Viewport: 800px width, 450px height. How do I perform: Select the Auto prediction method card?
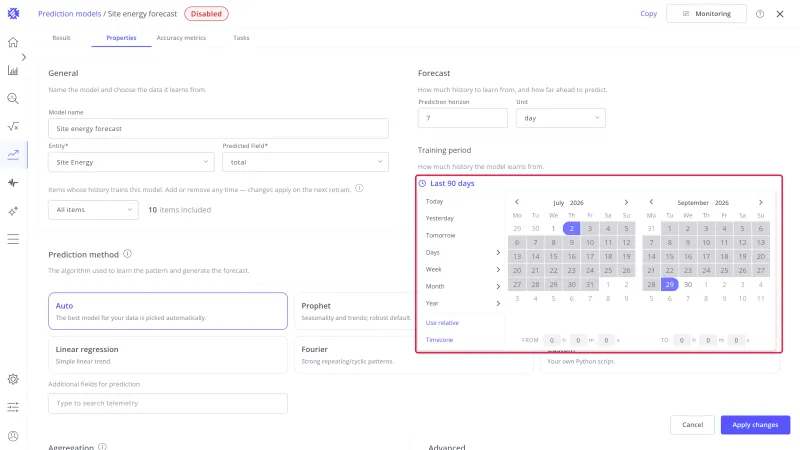tap(168, 311)
